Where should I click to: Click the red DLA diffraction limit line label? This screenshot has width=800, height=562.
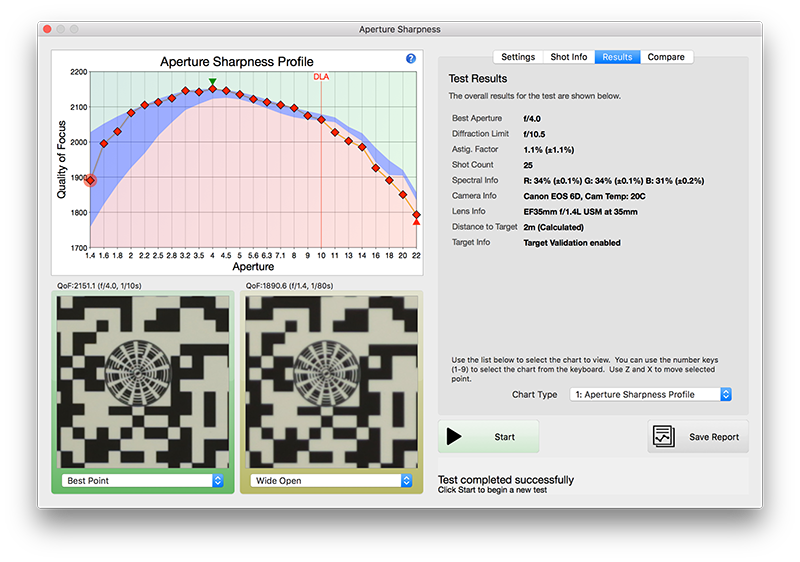[321, 77]
